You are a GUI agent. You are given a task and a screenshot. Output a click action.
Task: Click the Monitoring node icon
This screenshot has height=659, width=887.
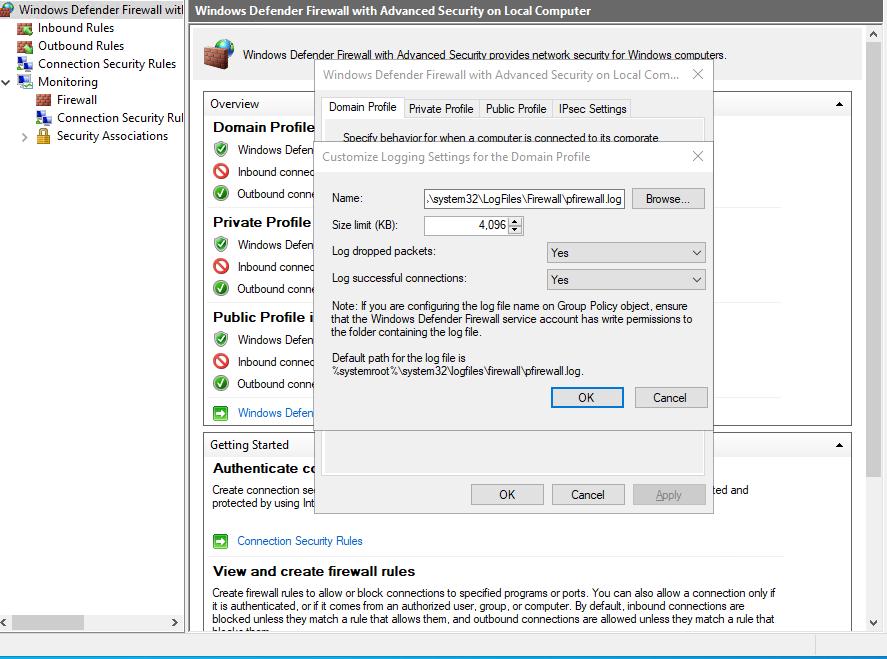click(x=25, y=82)
